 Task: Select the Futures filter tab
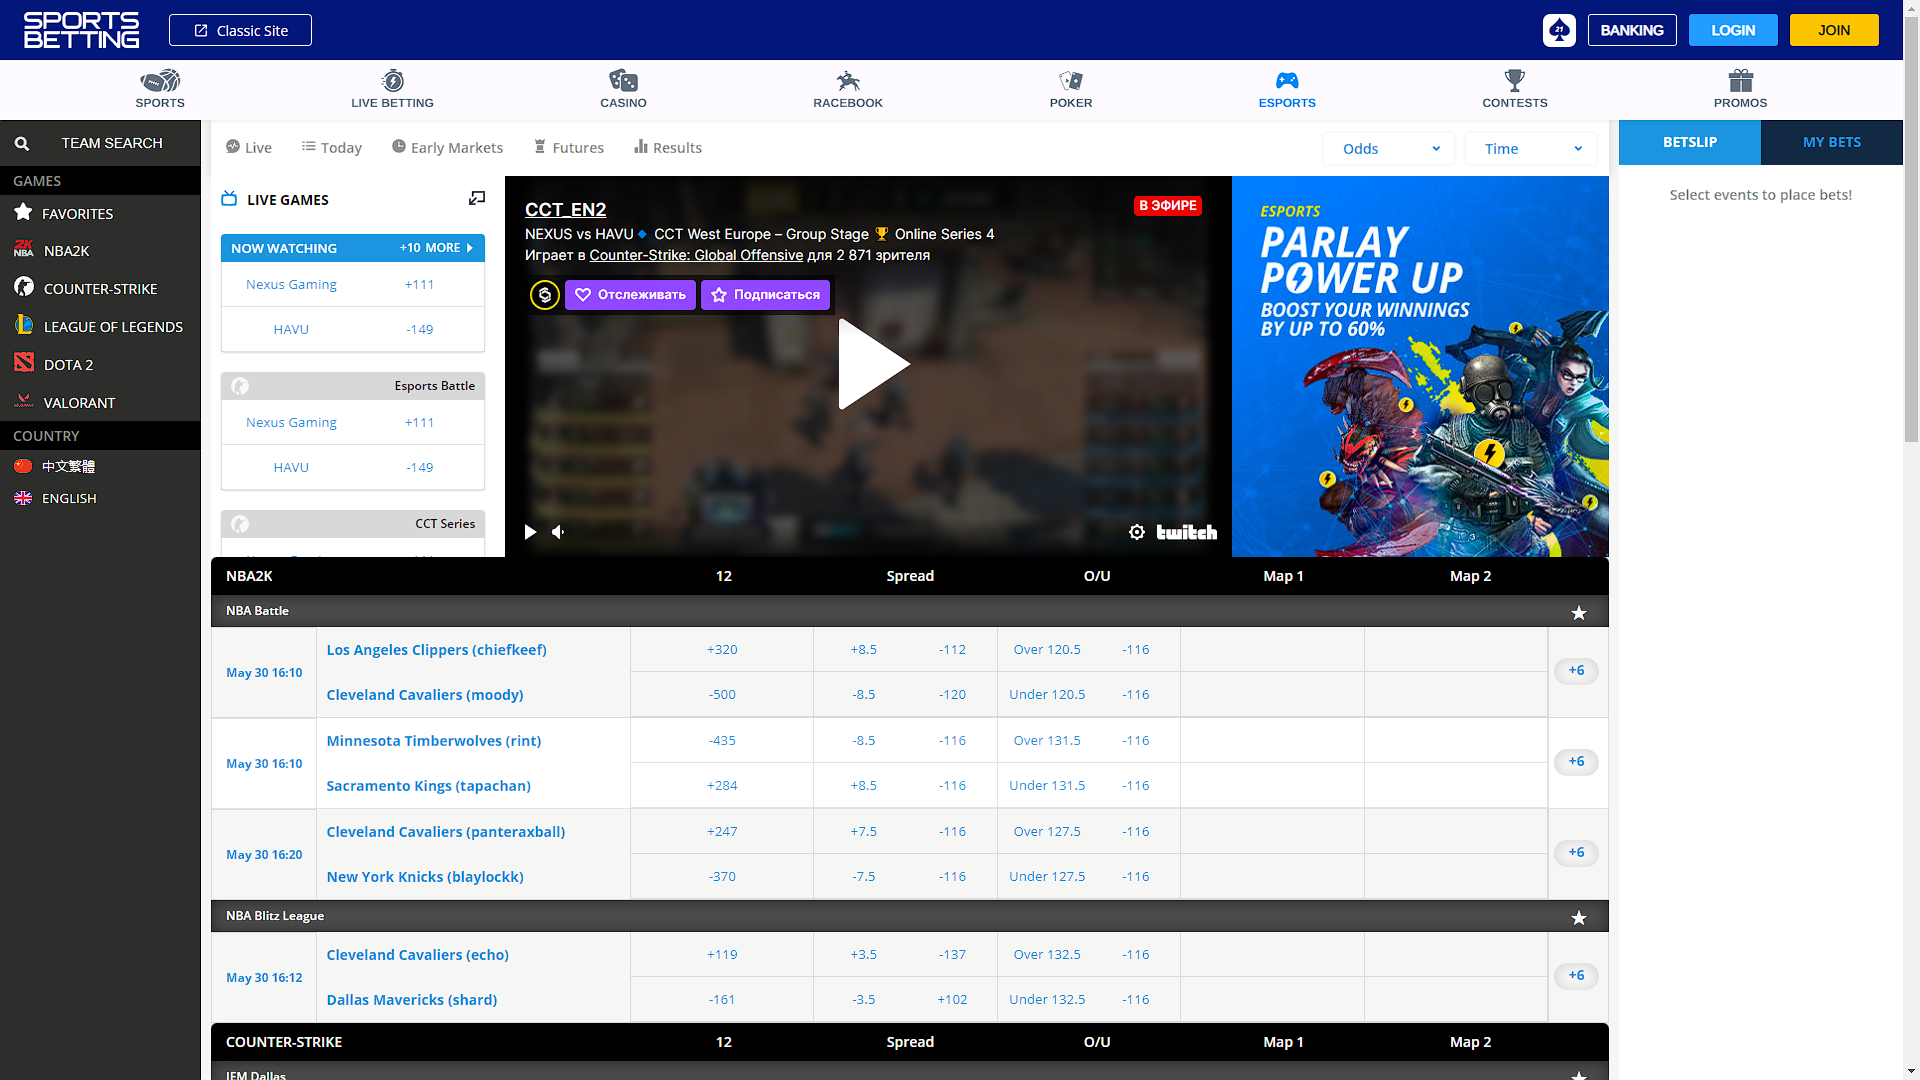click(569, 147)
